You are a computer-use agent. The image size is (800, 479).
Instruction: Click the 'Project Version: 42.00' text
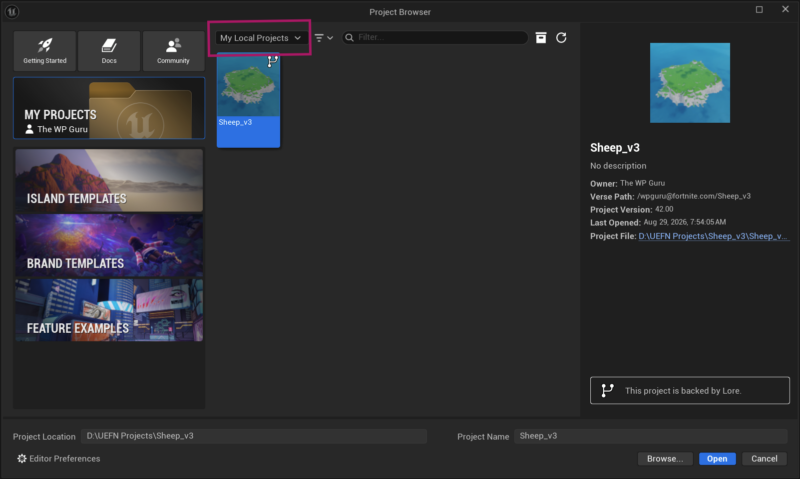click(632, 209)
